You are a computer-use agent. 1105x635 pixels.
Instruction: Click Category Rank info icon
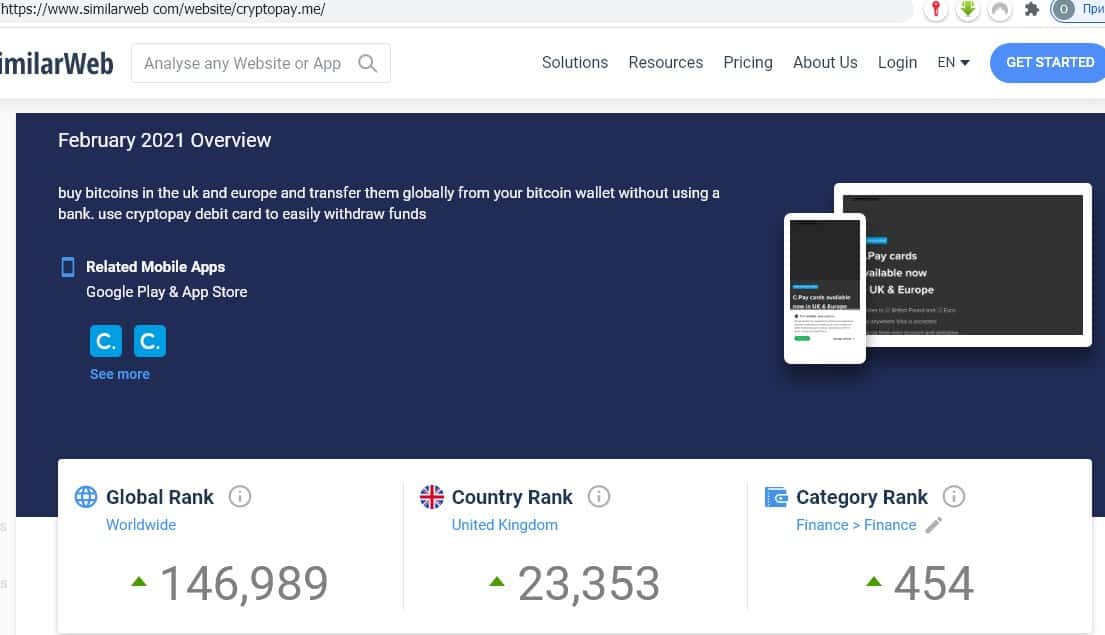click(x=954, y=496)
